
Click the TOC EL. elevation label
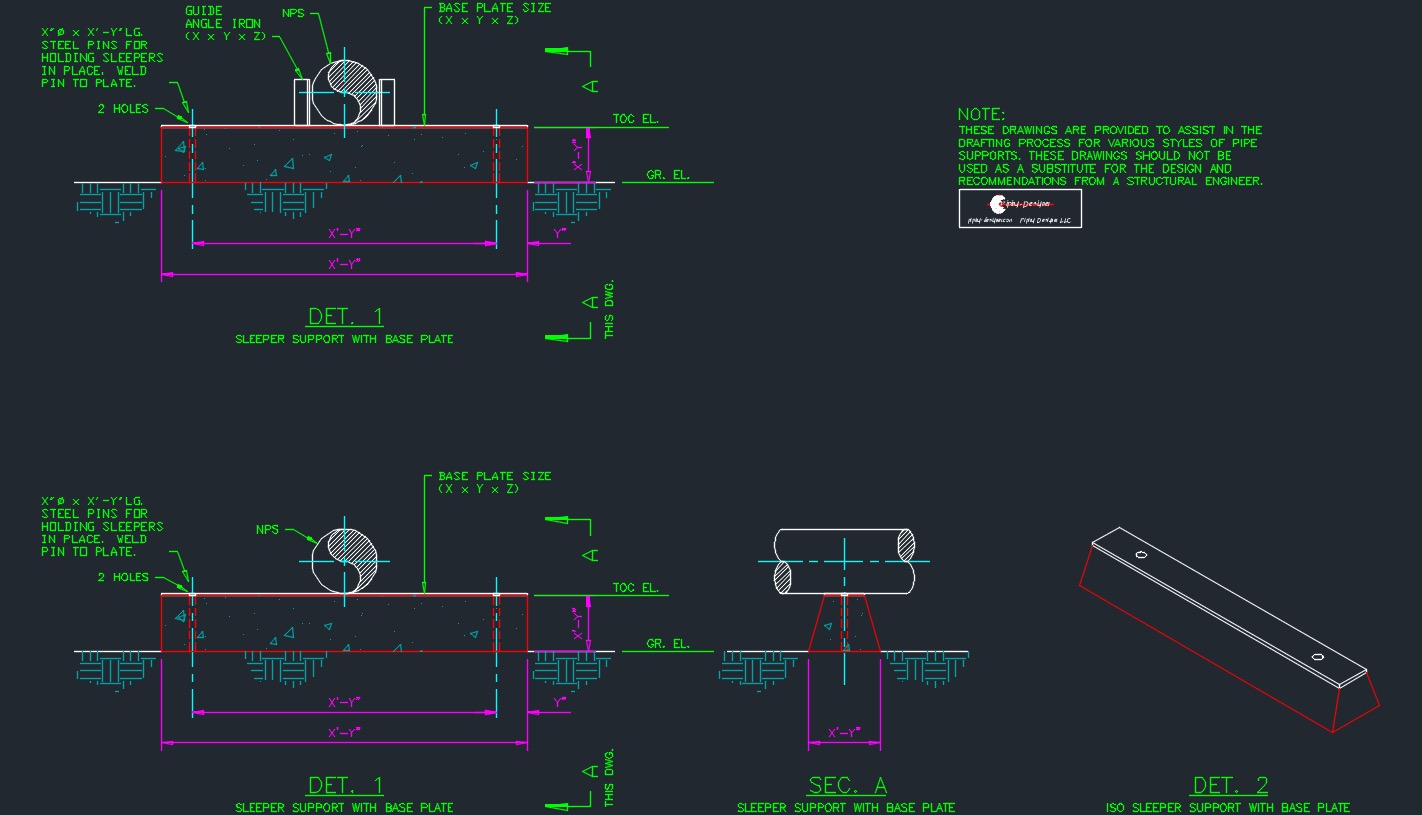point(638,118)
